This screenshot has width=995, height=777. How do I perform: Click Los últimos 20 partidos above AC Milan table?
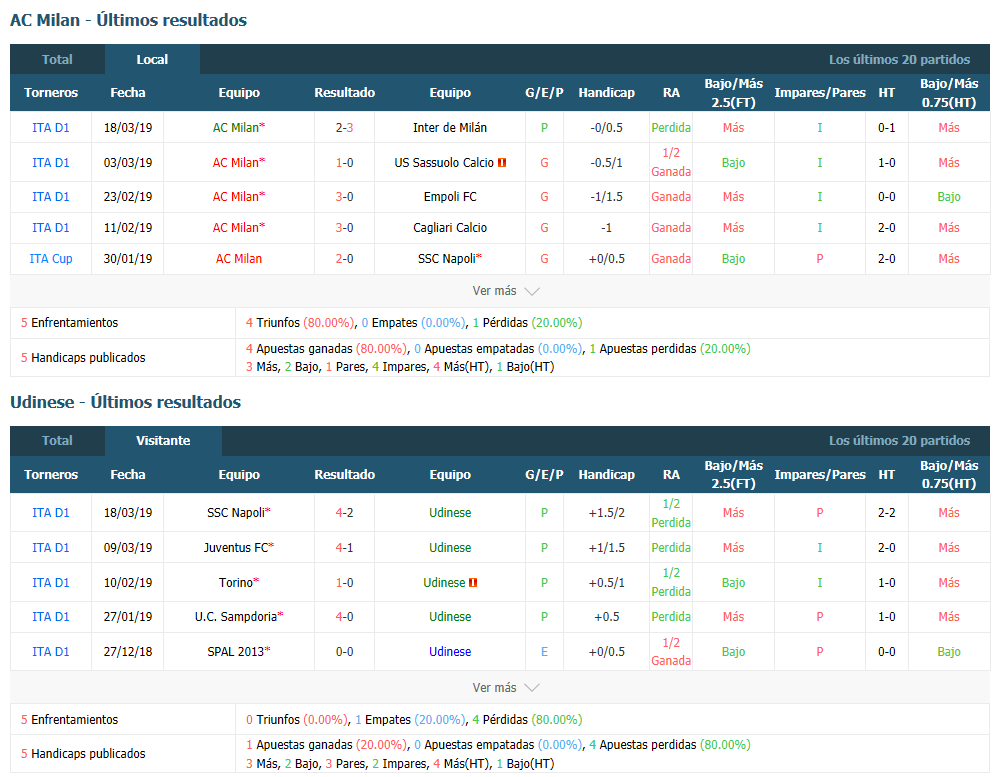[899, 60]
